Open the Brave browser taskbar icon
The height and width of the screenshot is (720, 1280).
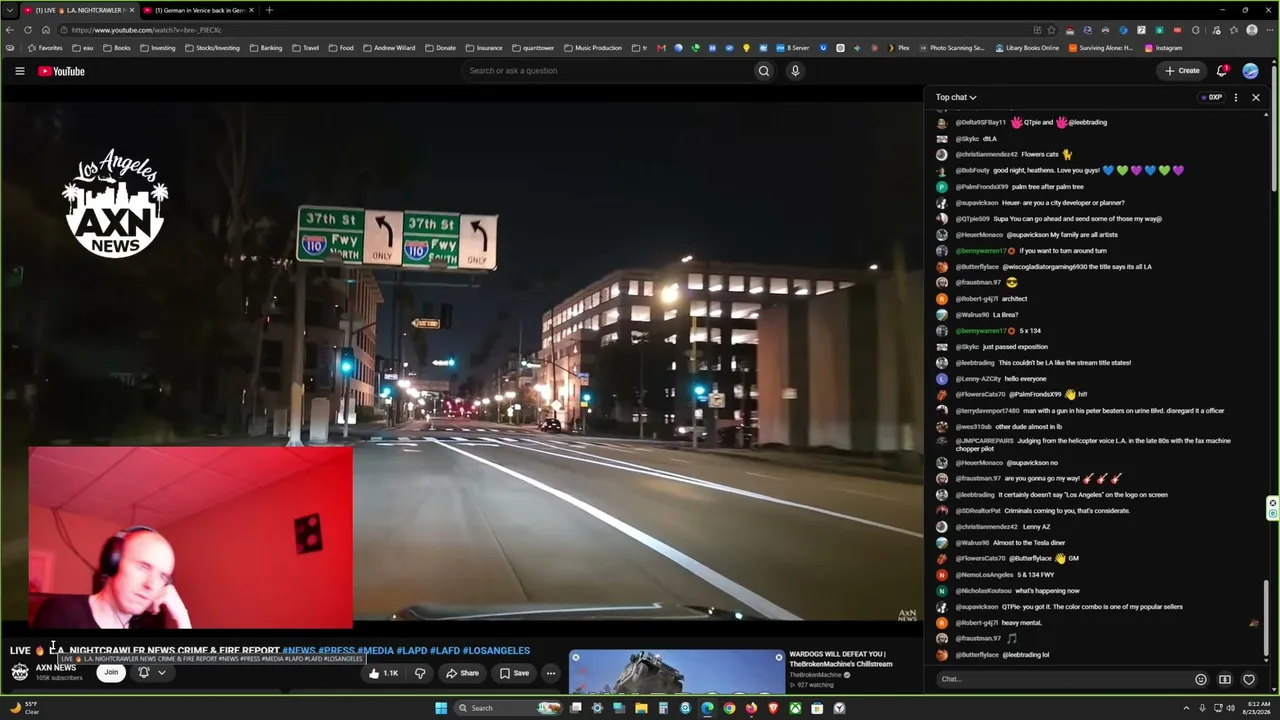pyautogui.click(x=773, y=708)
